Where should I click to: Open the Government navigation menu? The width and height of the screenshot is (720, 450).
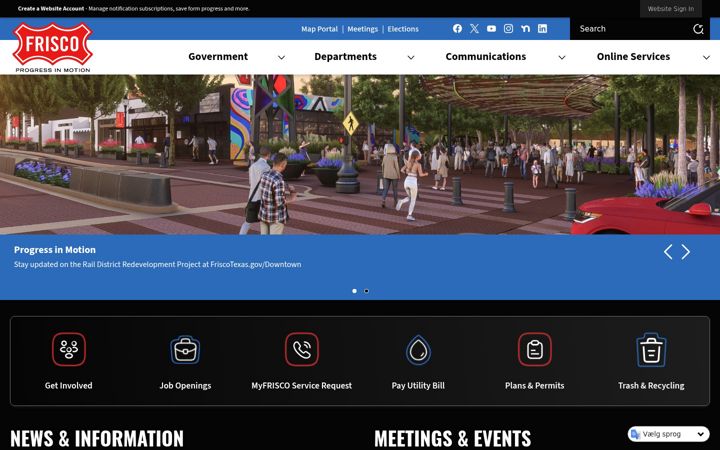(218, 56)
